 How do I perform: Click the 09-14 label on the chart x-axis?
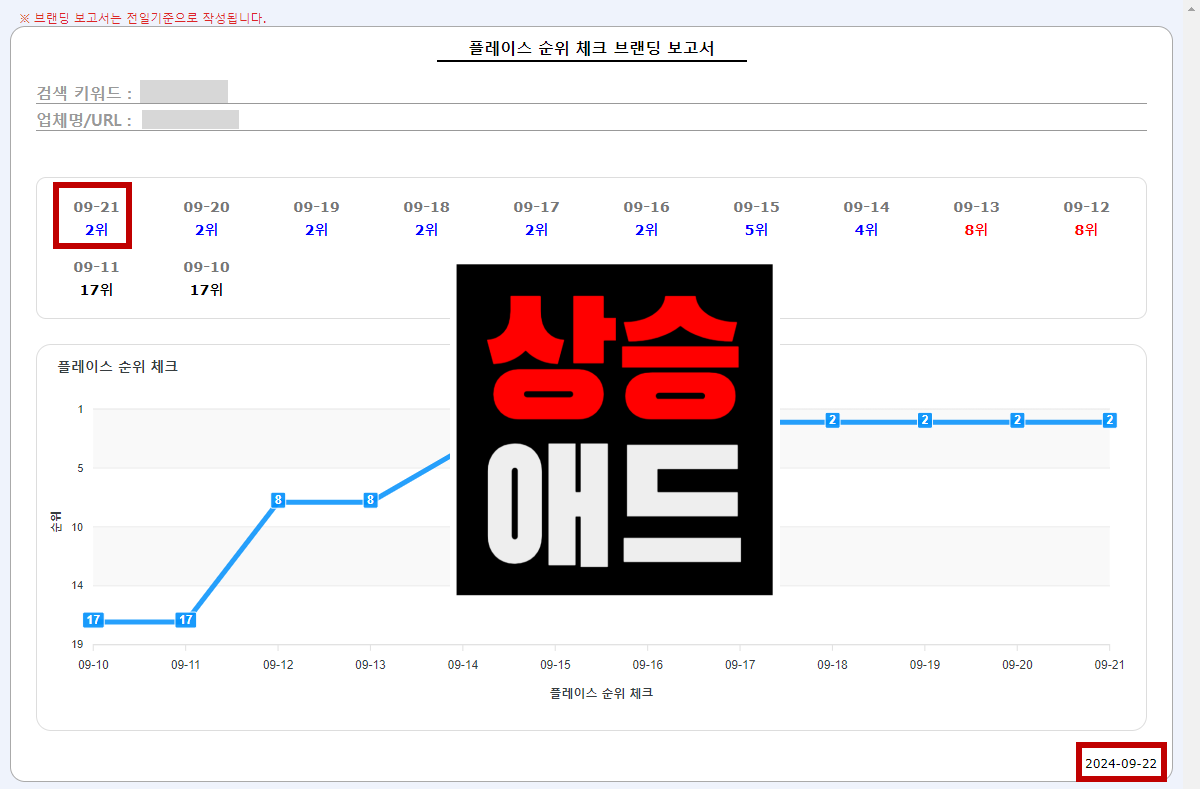pyautogui.click(x=463, y=664)
